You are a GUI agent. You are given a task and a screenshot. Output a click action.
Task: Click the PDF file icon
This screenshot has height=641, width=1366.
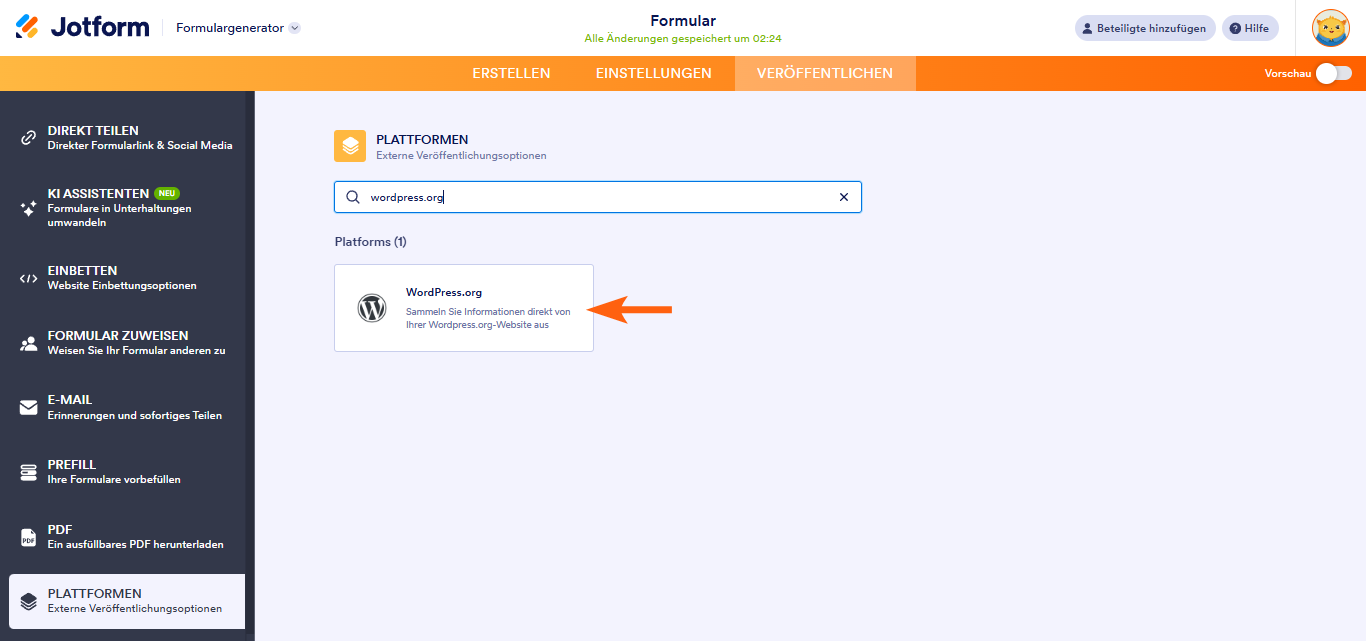pos(29,537)
